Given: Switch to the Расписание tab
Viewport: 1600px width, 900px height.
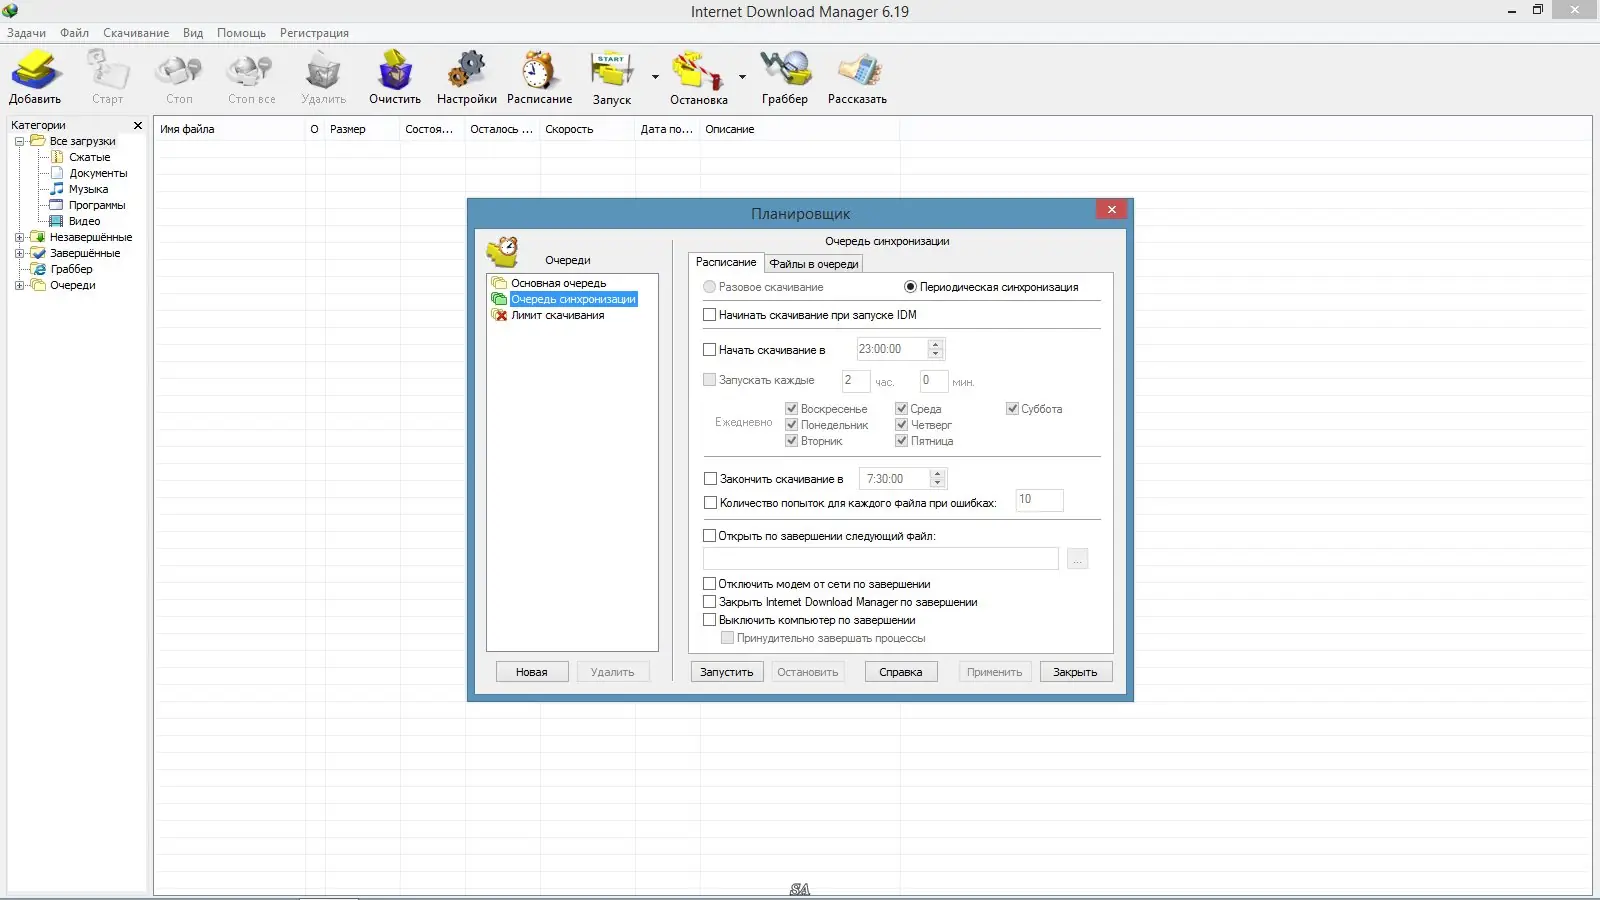Looking at the screenshot, I should pyautogui.click(x=726, y=262).
